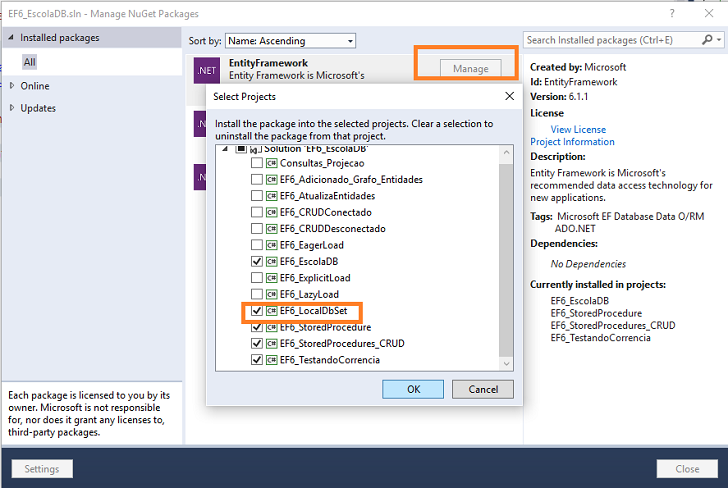Tick the EF6_EagerLoad checkbox

[x=257, y=245]
